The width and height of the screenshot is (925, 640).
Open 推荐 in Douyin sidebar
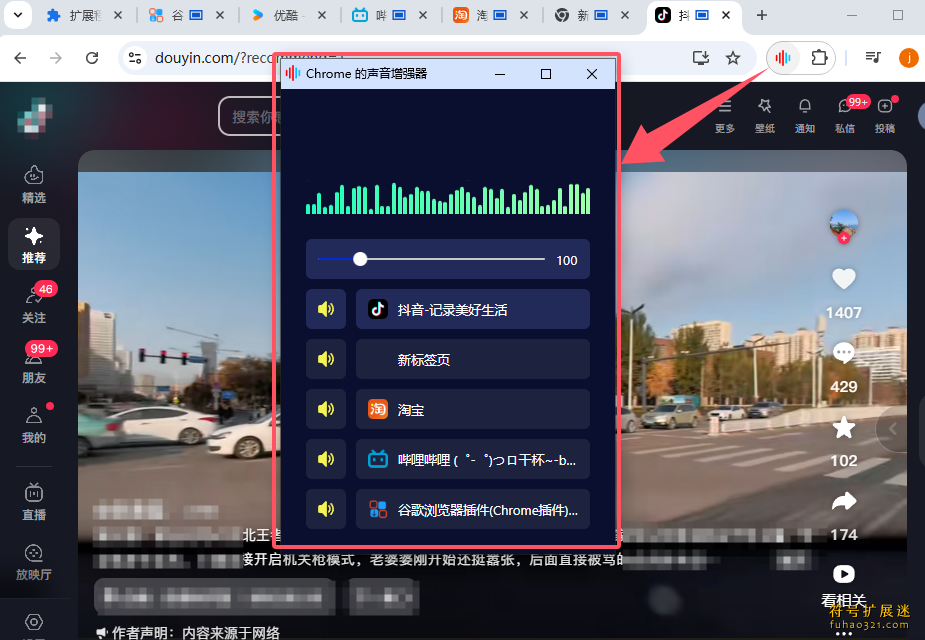(34, 244)
